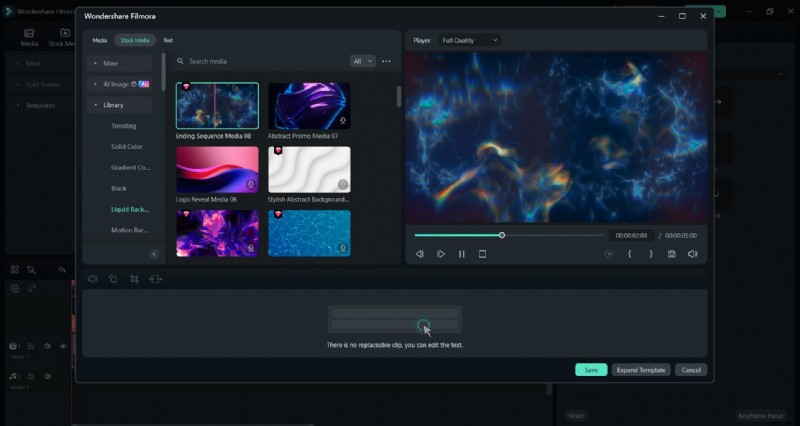Stop the preview with the square button
This screenshot has width=800, height=426.
pyautogui.click(x=482, y=254)
